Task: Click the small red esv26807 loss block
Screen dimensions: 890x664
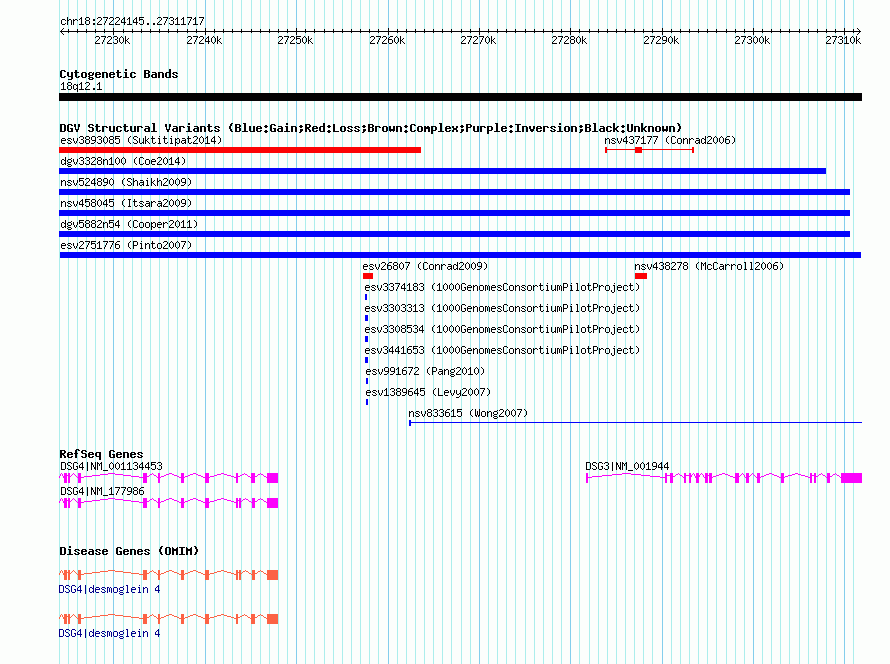Action: click(368, 276)
